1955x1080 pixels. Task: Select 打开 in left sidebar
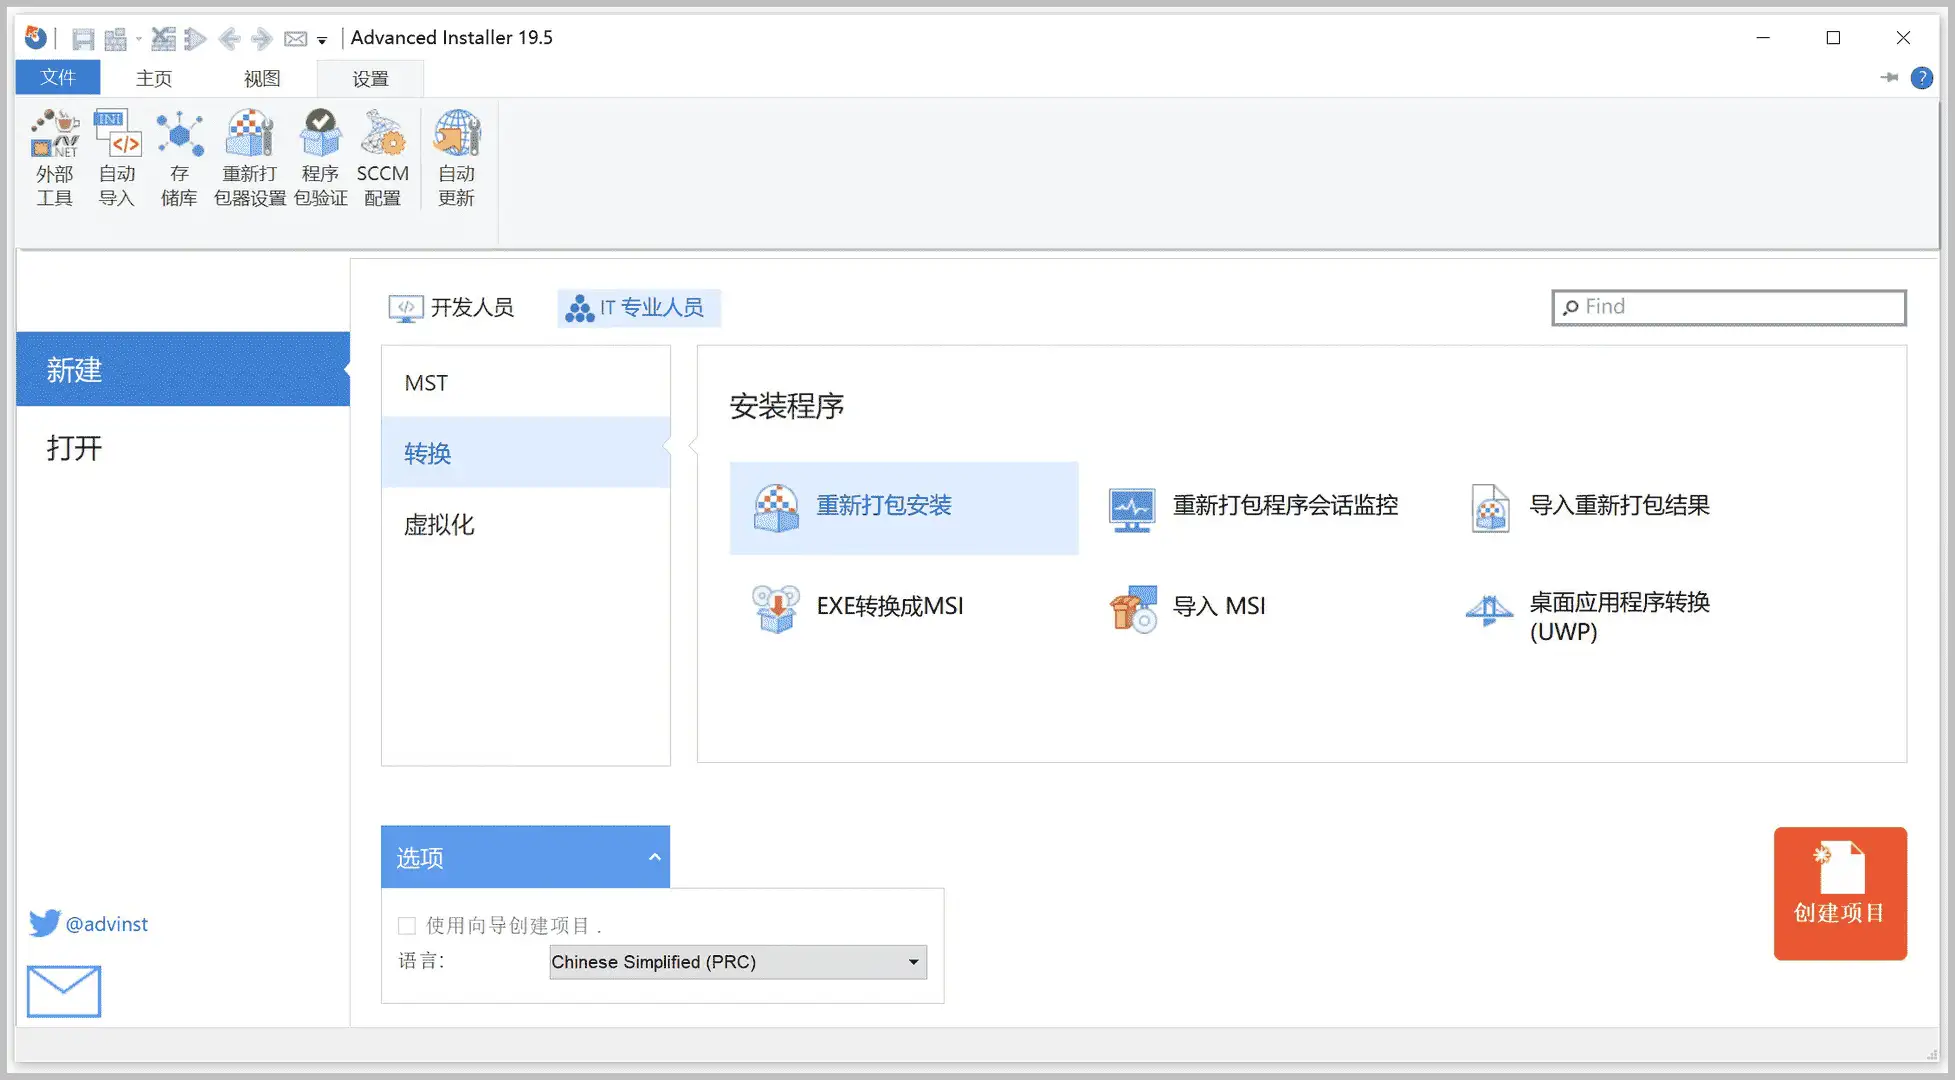[183, 447]
